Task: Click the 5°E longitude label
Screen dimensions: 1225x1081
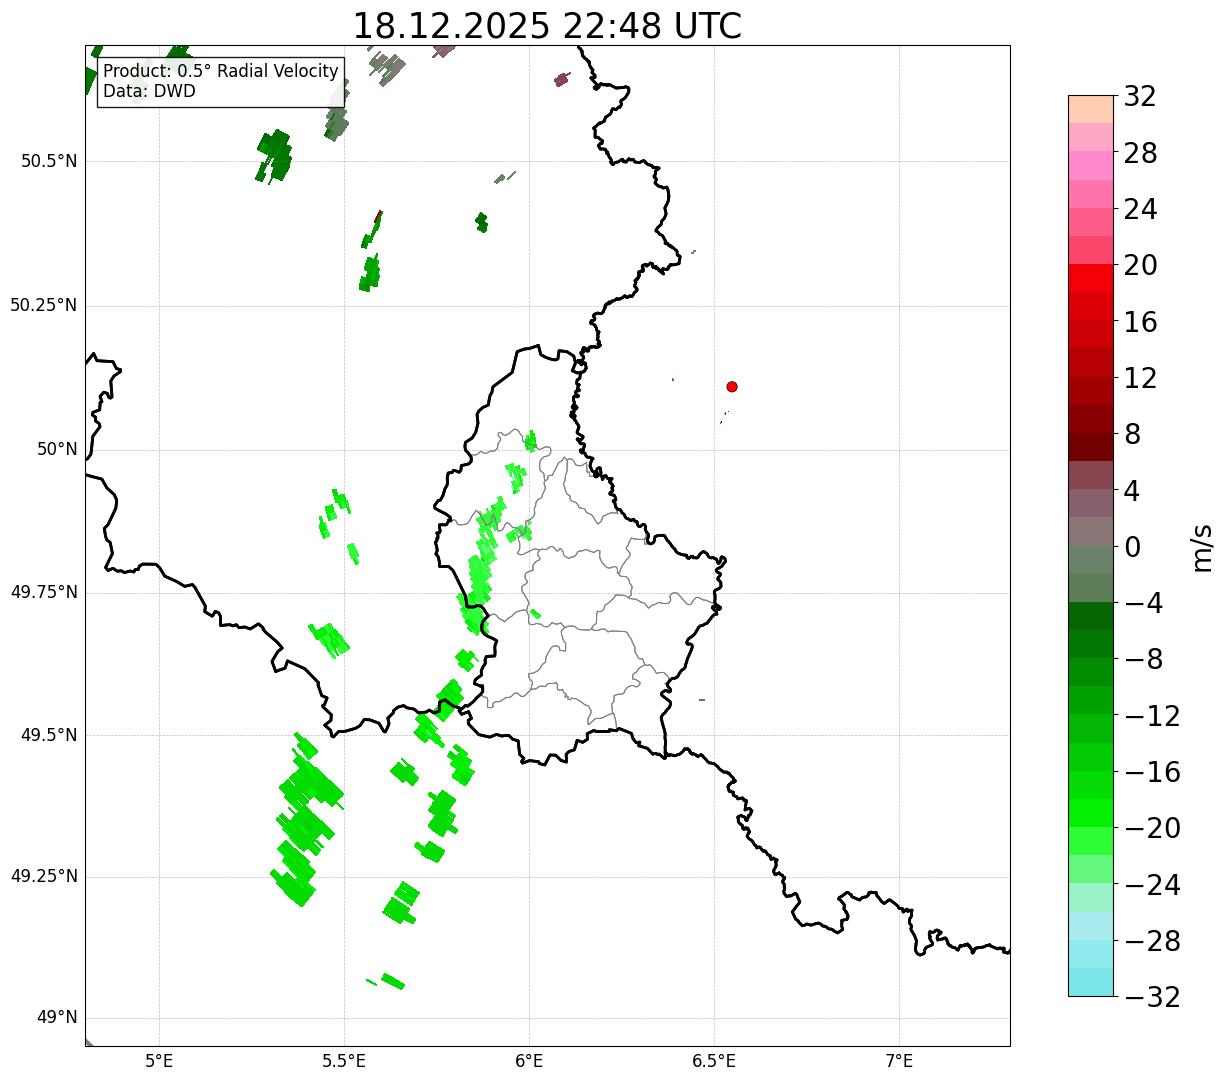Action: click(x=159, y=1061)
